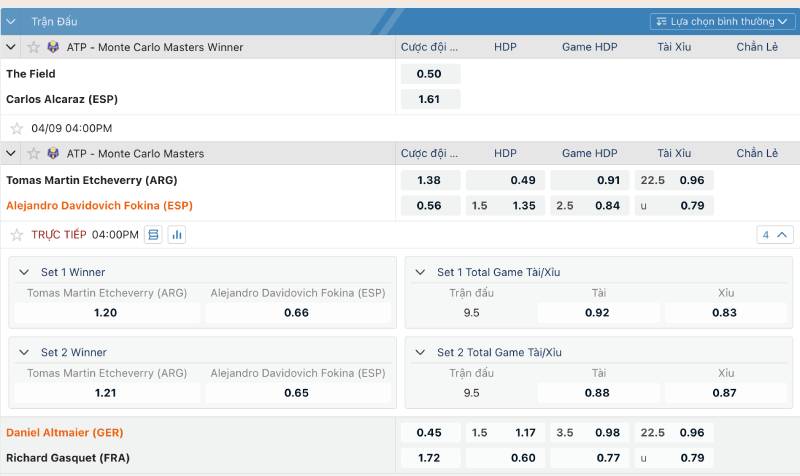Star the live Etcheverry vs Fokina match
Screen dimensions: 800x476
click(x=17, y=235)
